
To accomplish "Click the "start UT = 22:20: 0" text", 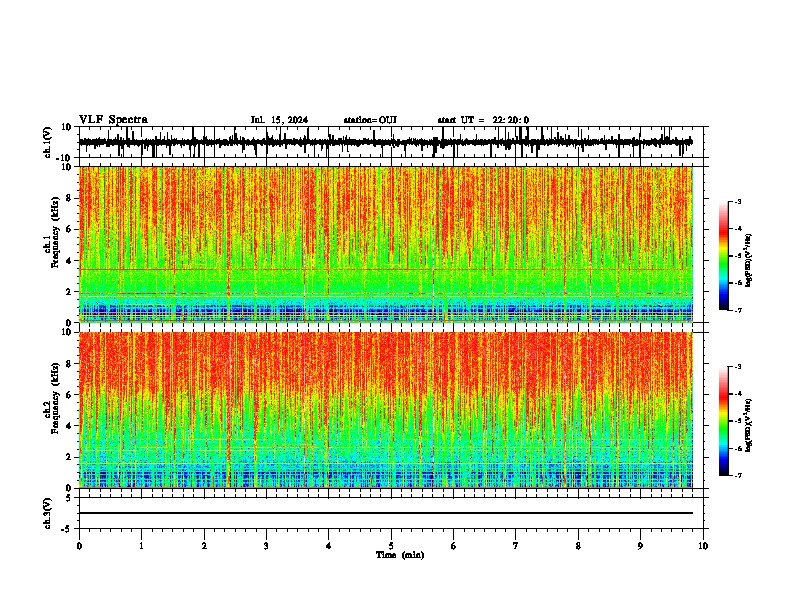I will point(483,120).
